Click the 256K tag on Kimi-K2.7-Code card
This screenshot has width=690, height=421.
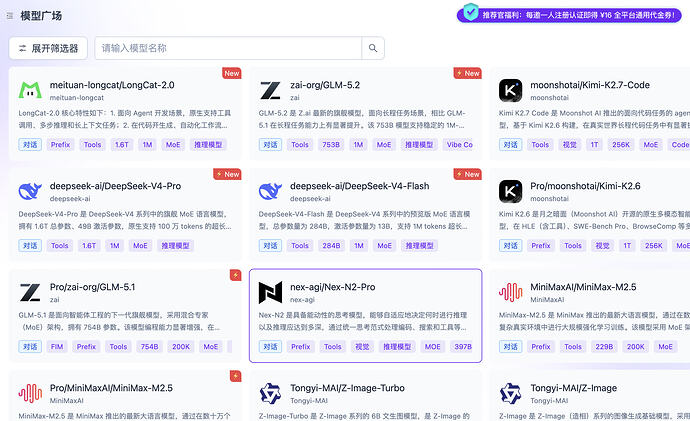(x=621, y=145)
